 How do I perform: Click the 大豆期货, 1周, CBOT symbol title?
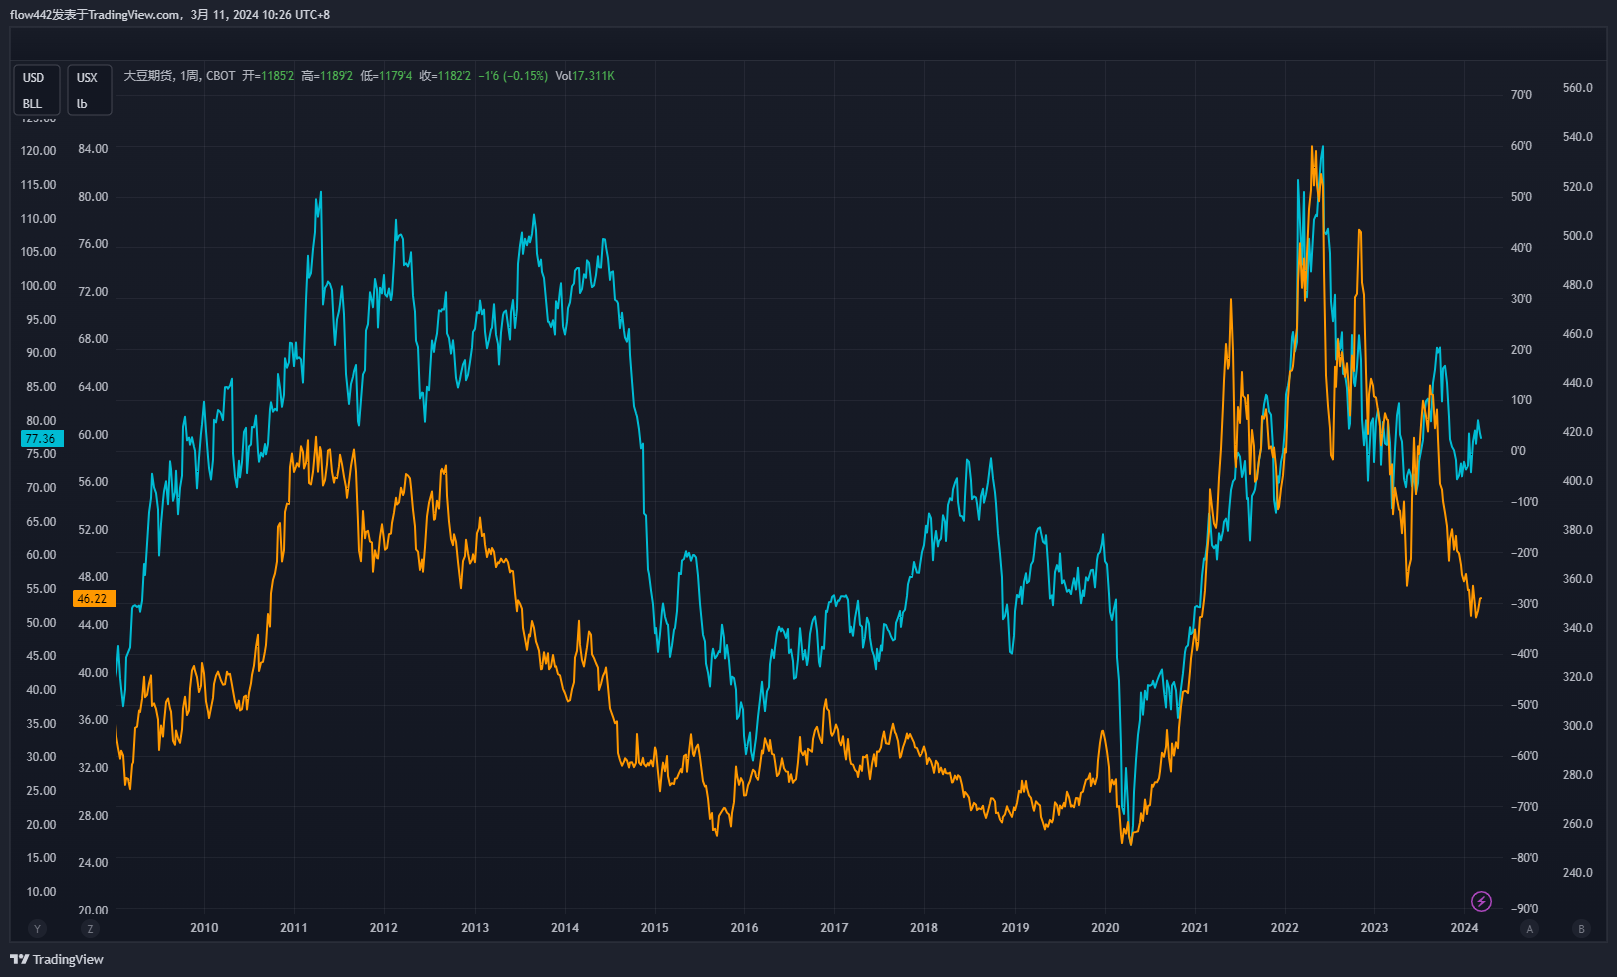pos(179,76)
